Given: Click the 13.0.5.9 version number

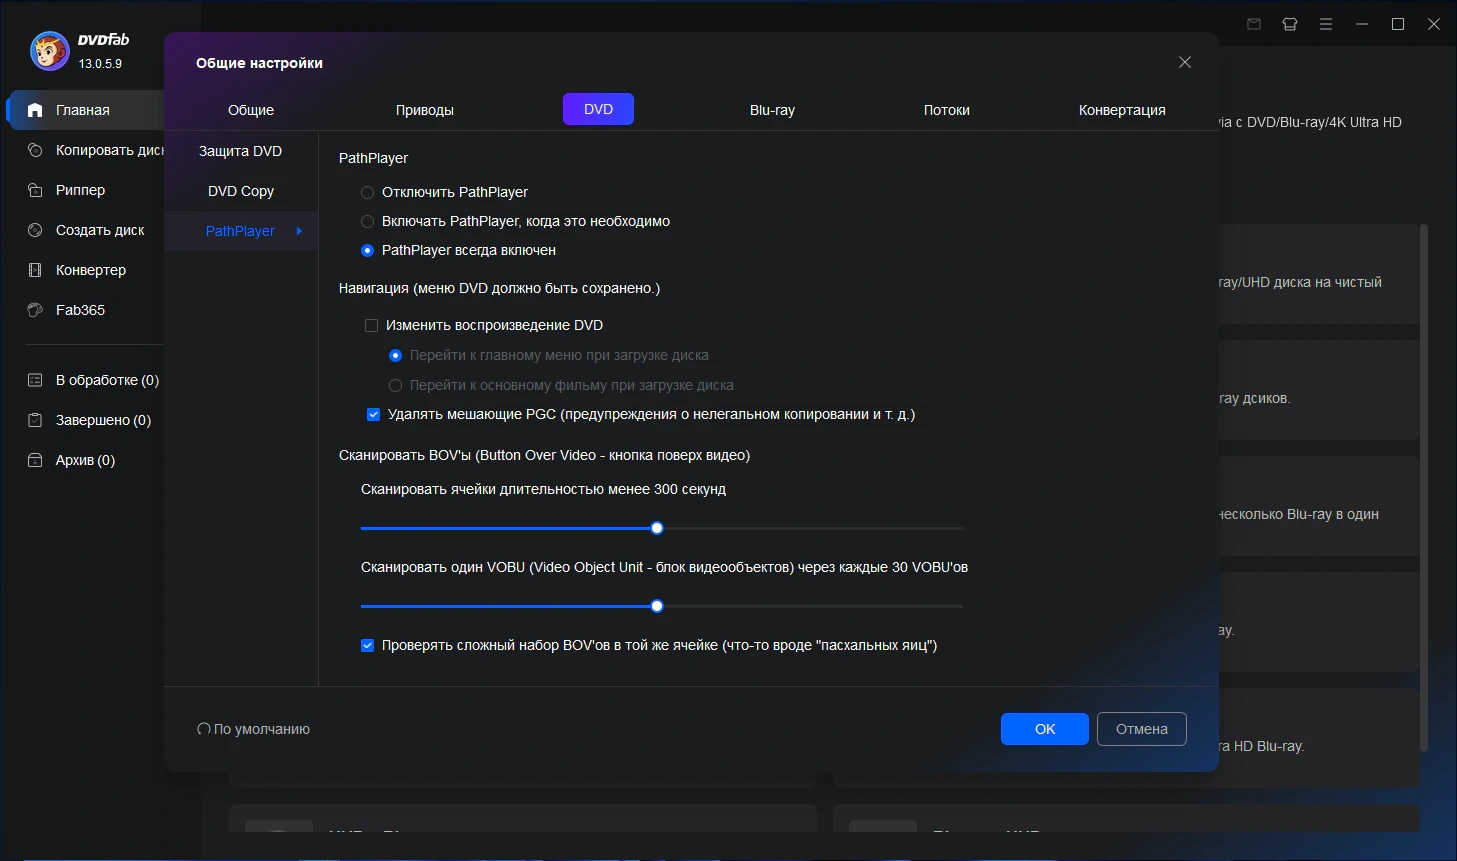Looking at the screenshot, I should click(100, 63).
